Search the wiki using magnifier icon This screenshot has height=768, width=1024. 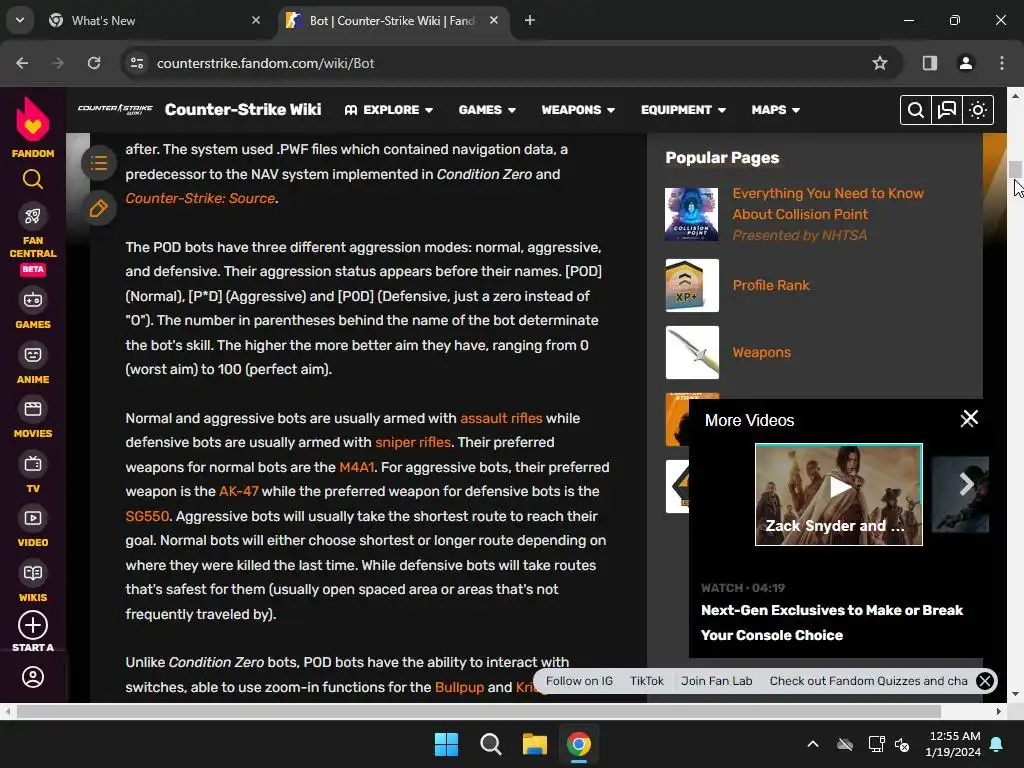[x=916, y=110]
